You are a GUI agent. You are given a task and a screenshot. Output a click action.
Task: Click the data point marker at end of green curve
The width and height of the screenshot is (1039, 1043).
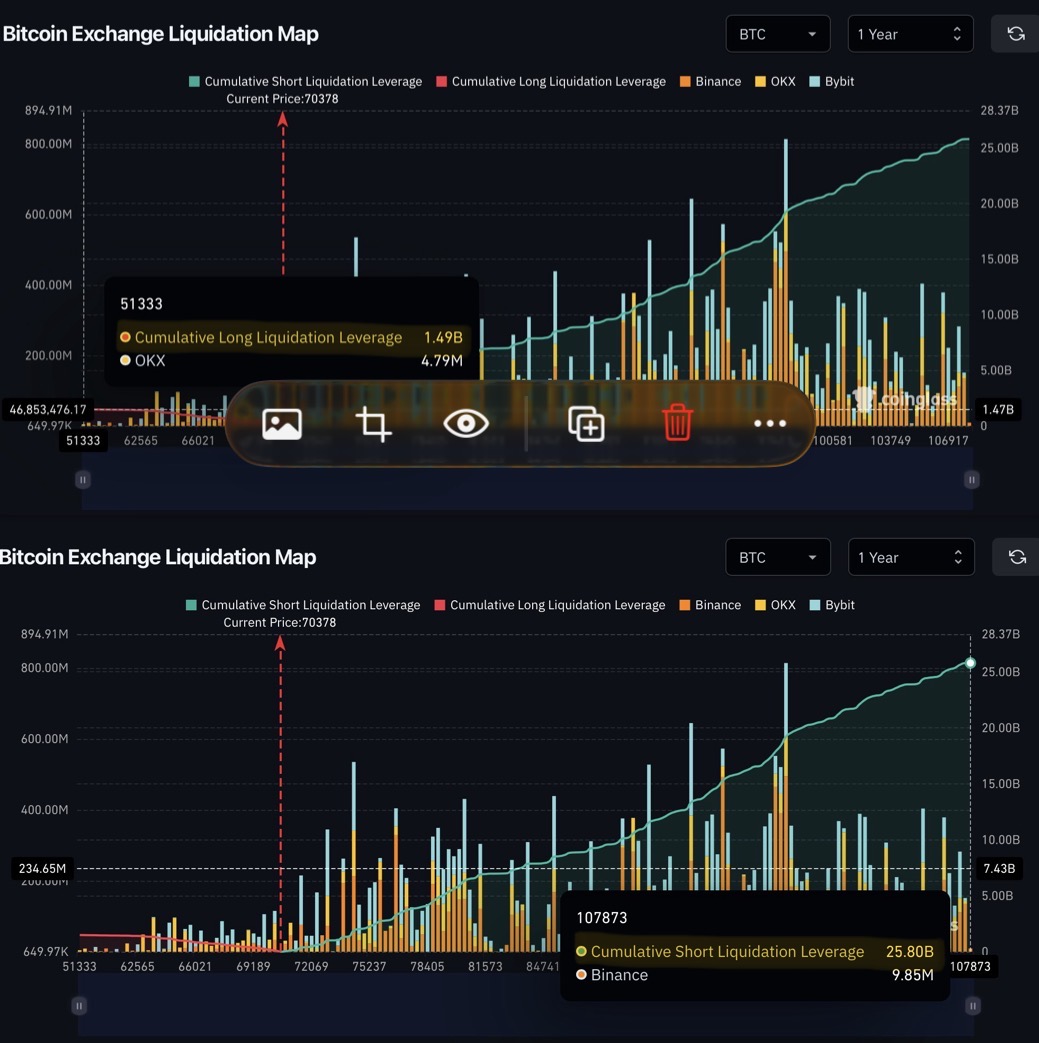[x=970, y=663]
